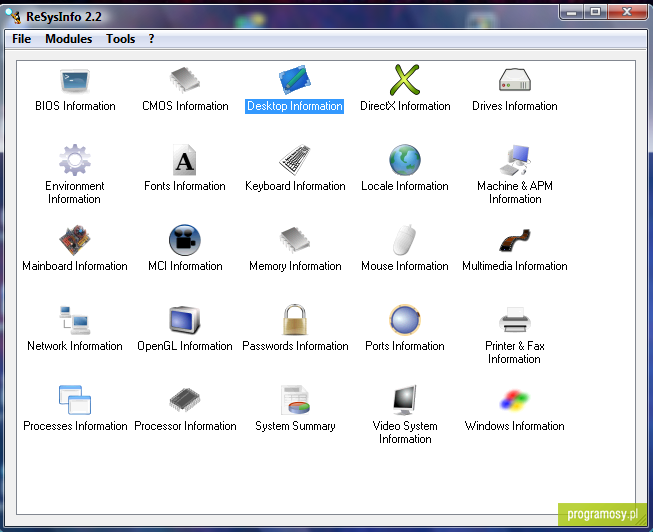Click the 'OpenGL Information' text label
This screenshot has height=532, width=653.
tap(185, 346)
